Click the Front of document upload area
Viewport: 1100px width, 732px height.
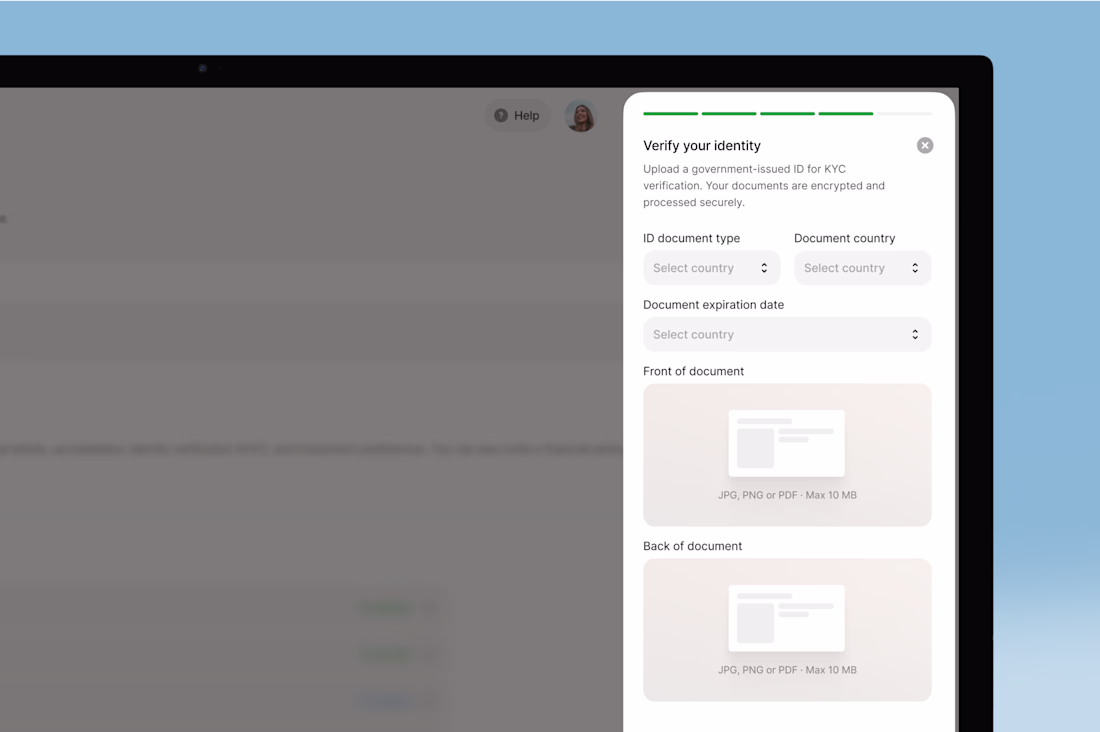(x=787, y=455)
